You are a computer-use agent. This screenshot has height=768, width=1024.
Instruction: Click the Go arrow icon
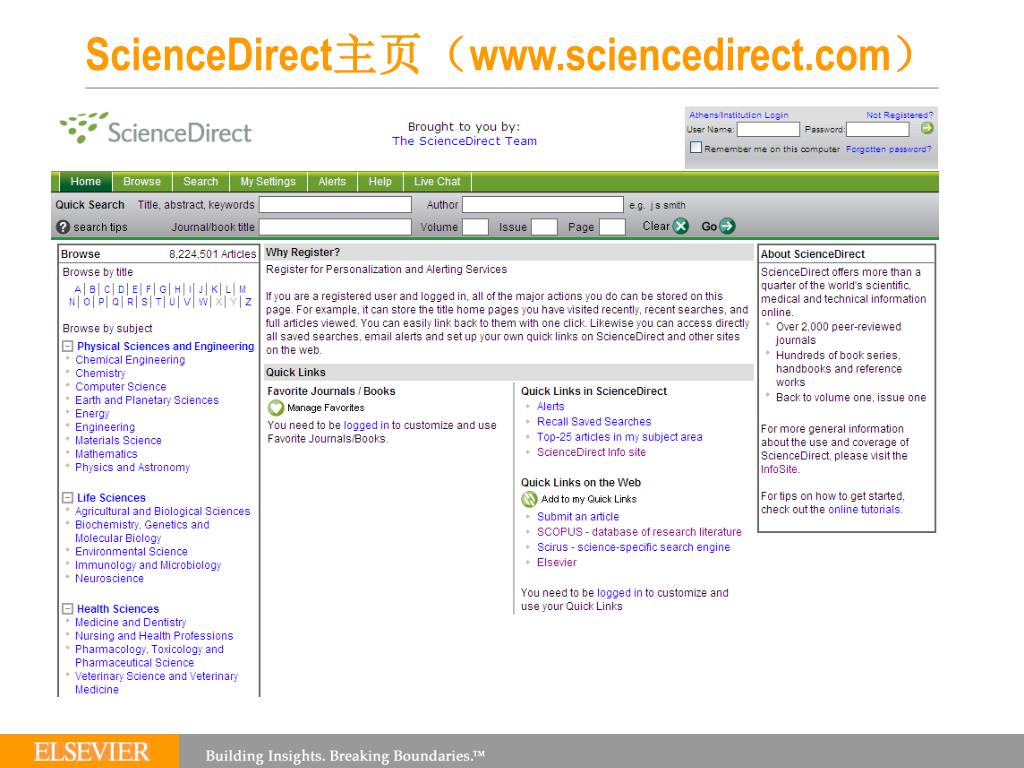click(727, 226)
